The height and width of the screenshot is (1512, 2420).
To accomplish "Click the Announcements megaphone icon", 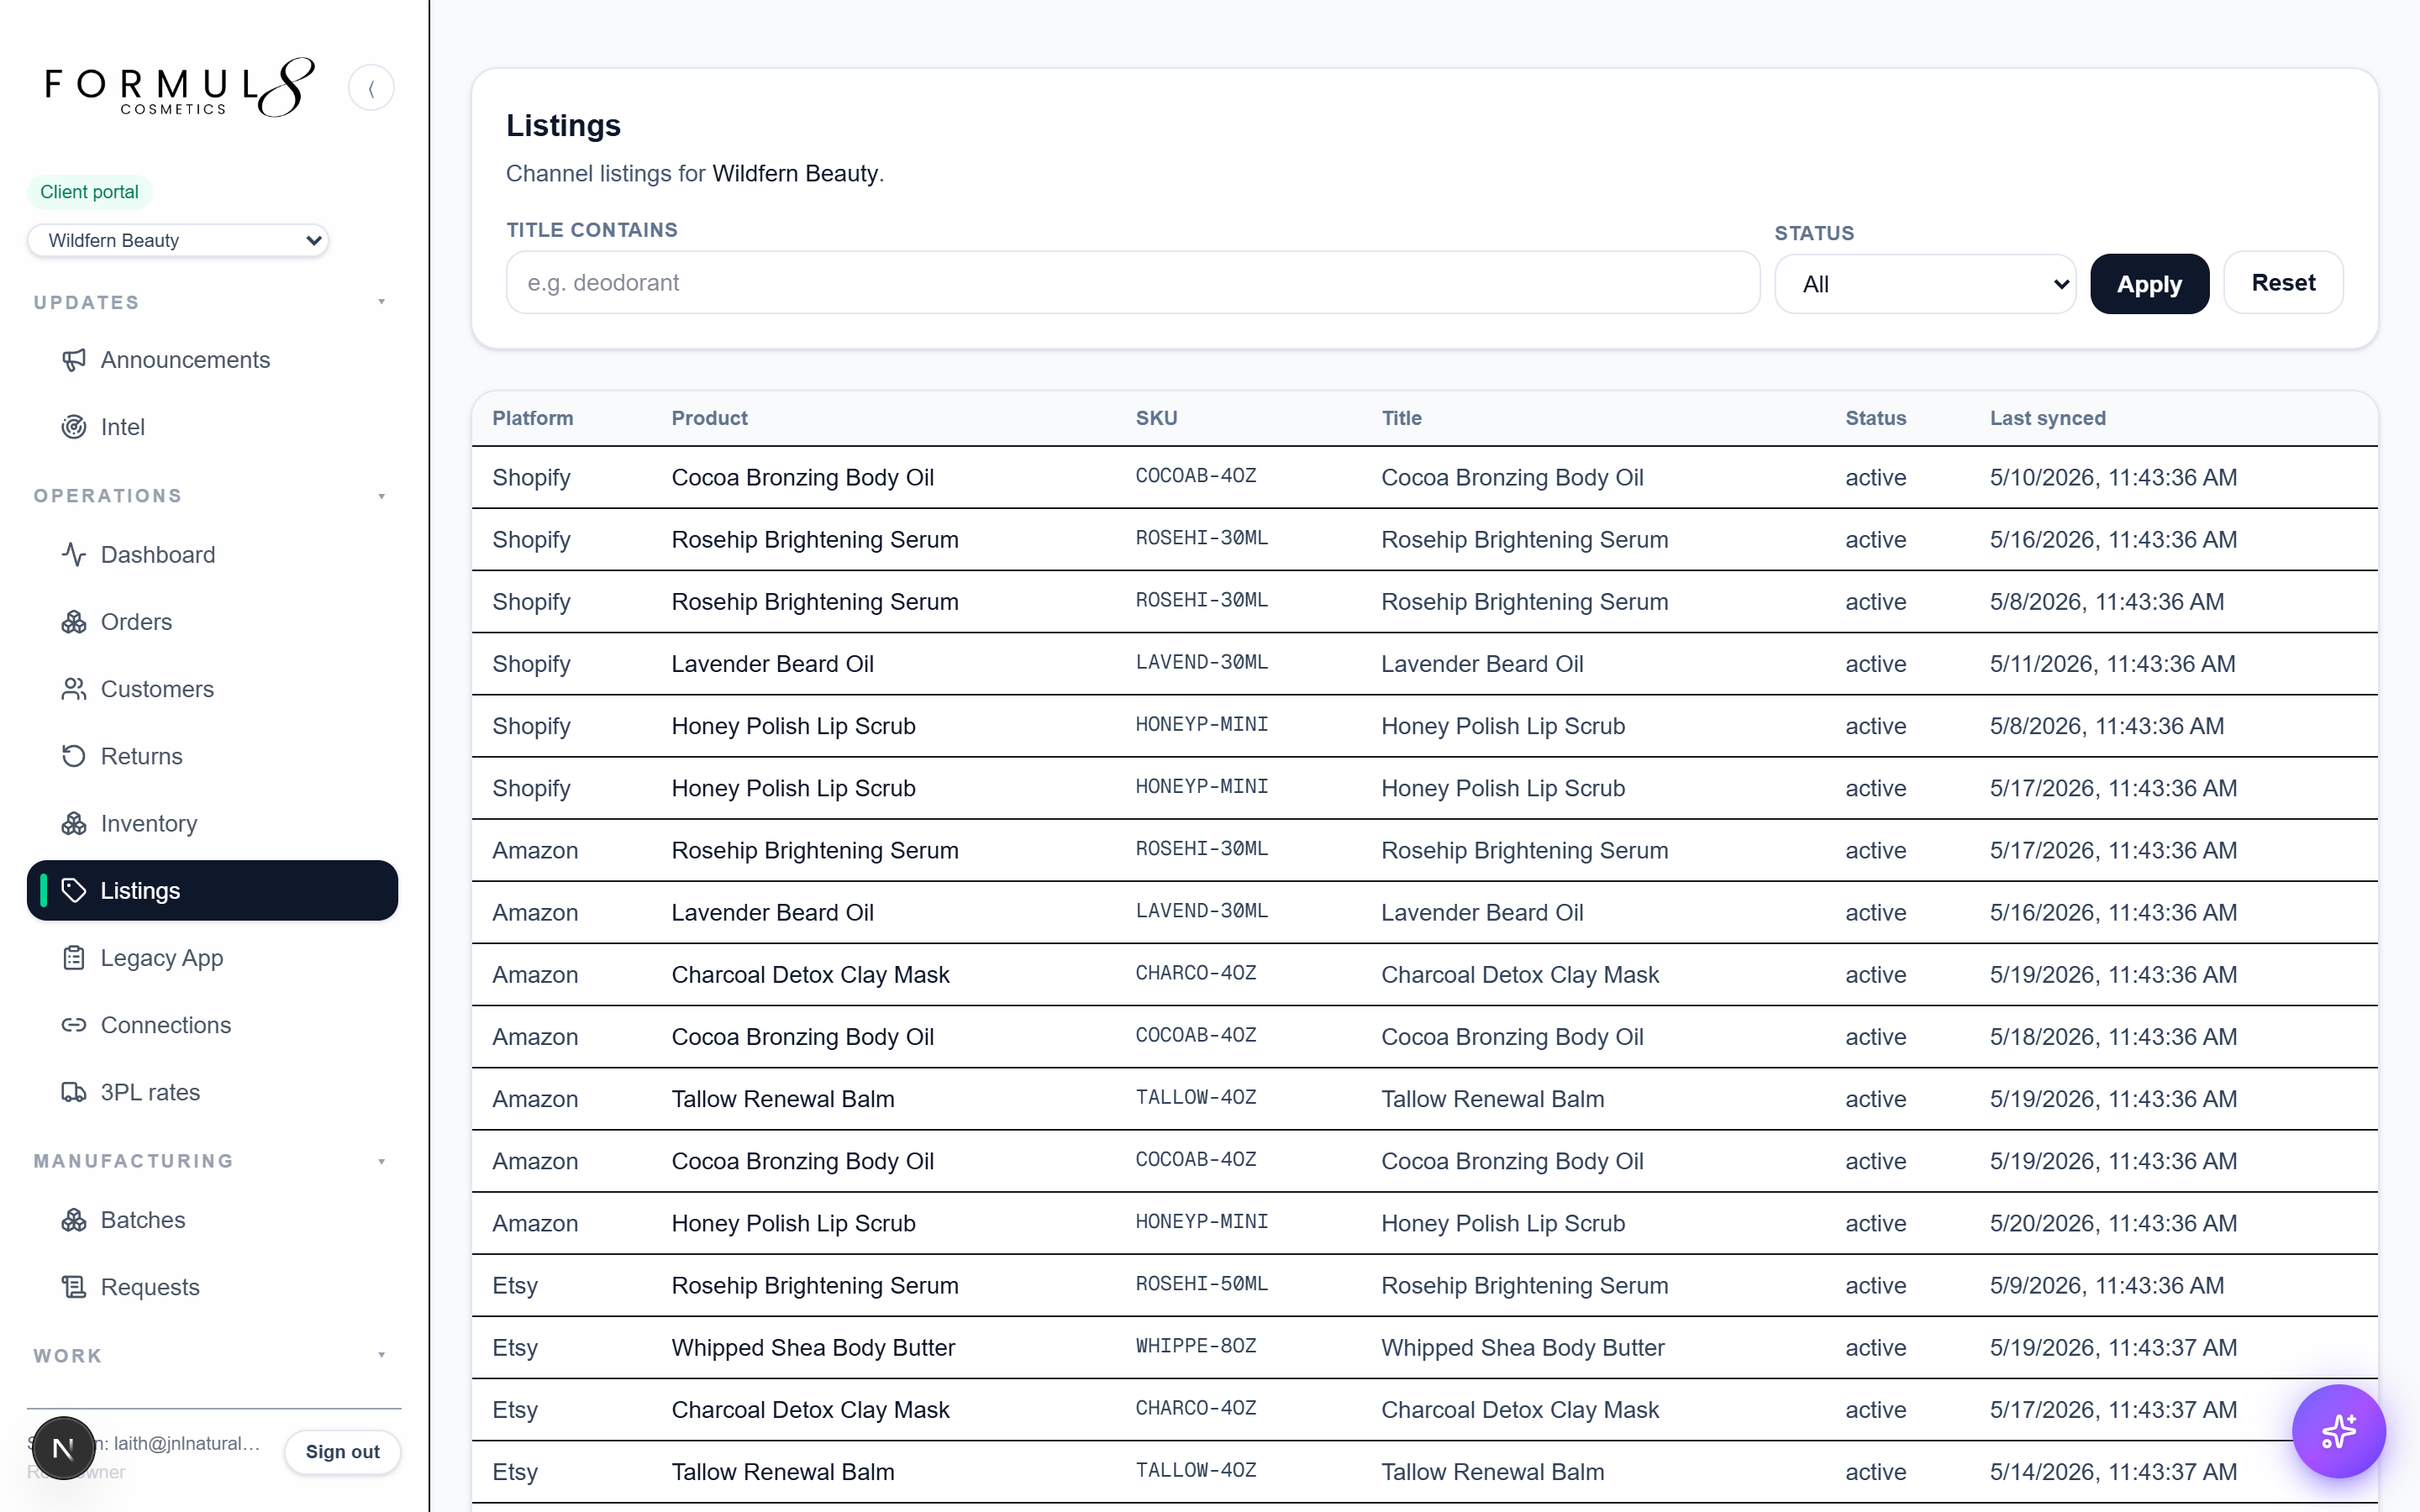I will pyautogui.click(x=74, y=360).
